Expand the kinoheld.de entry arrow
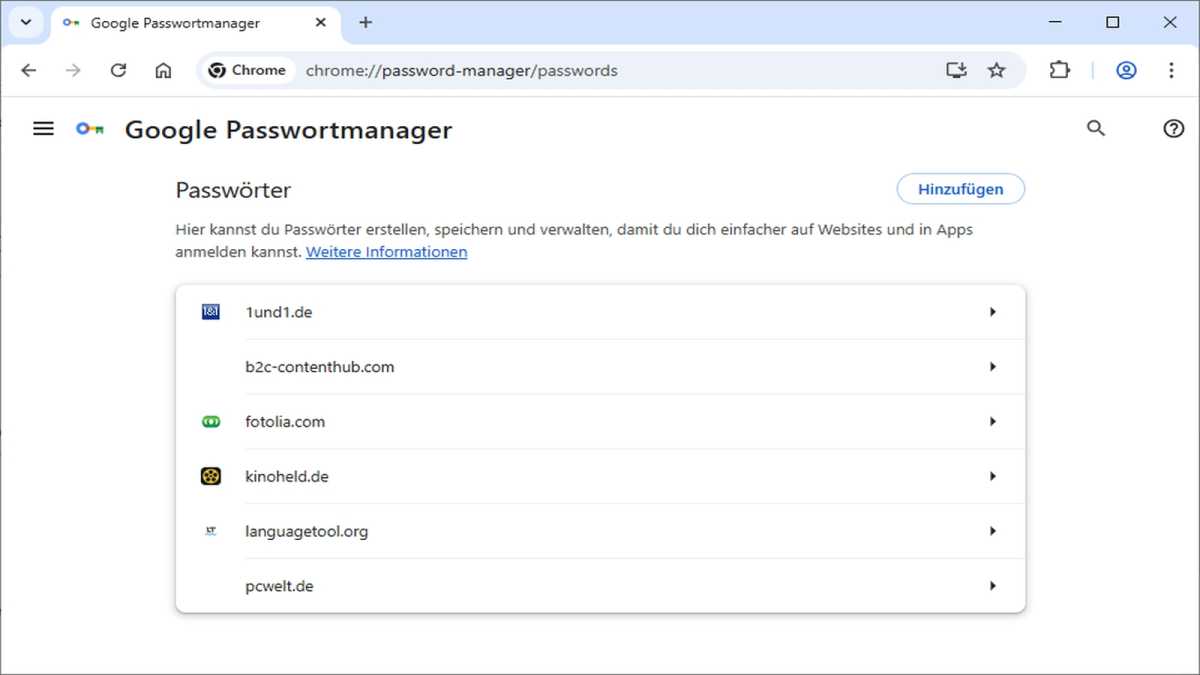 (x=993, y=476)
